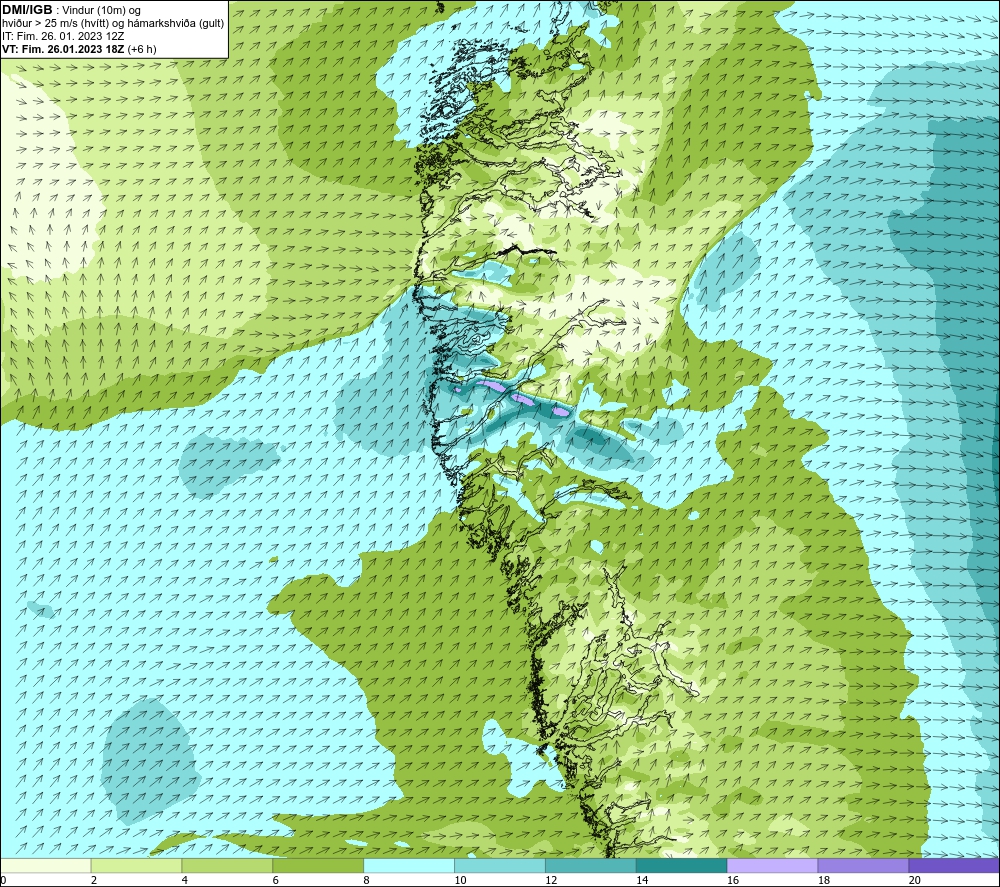Click the 0–2 m/s pale color swatch
The width and height of the screenshot is (1000, 887).
[45, 865]
